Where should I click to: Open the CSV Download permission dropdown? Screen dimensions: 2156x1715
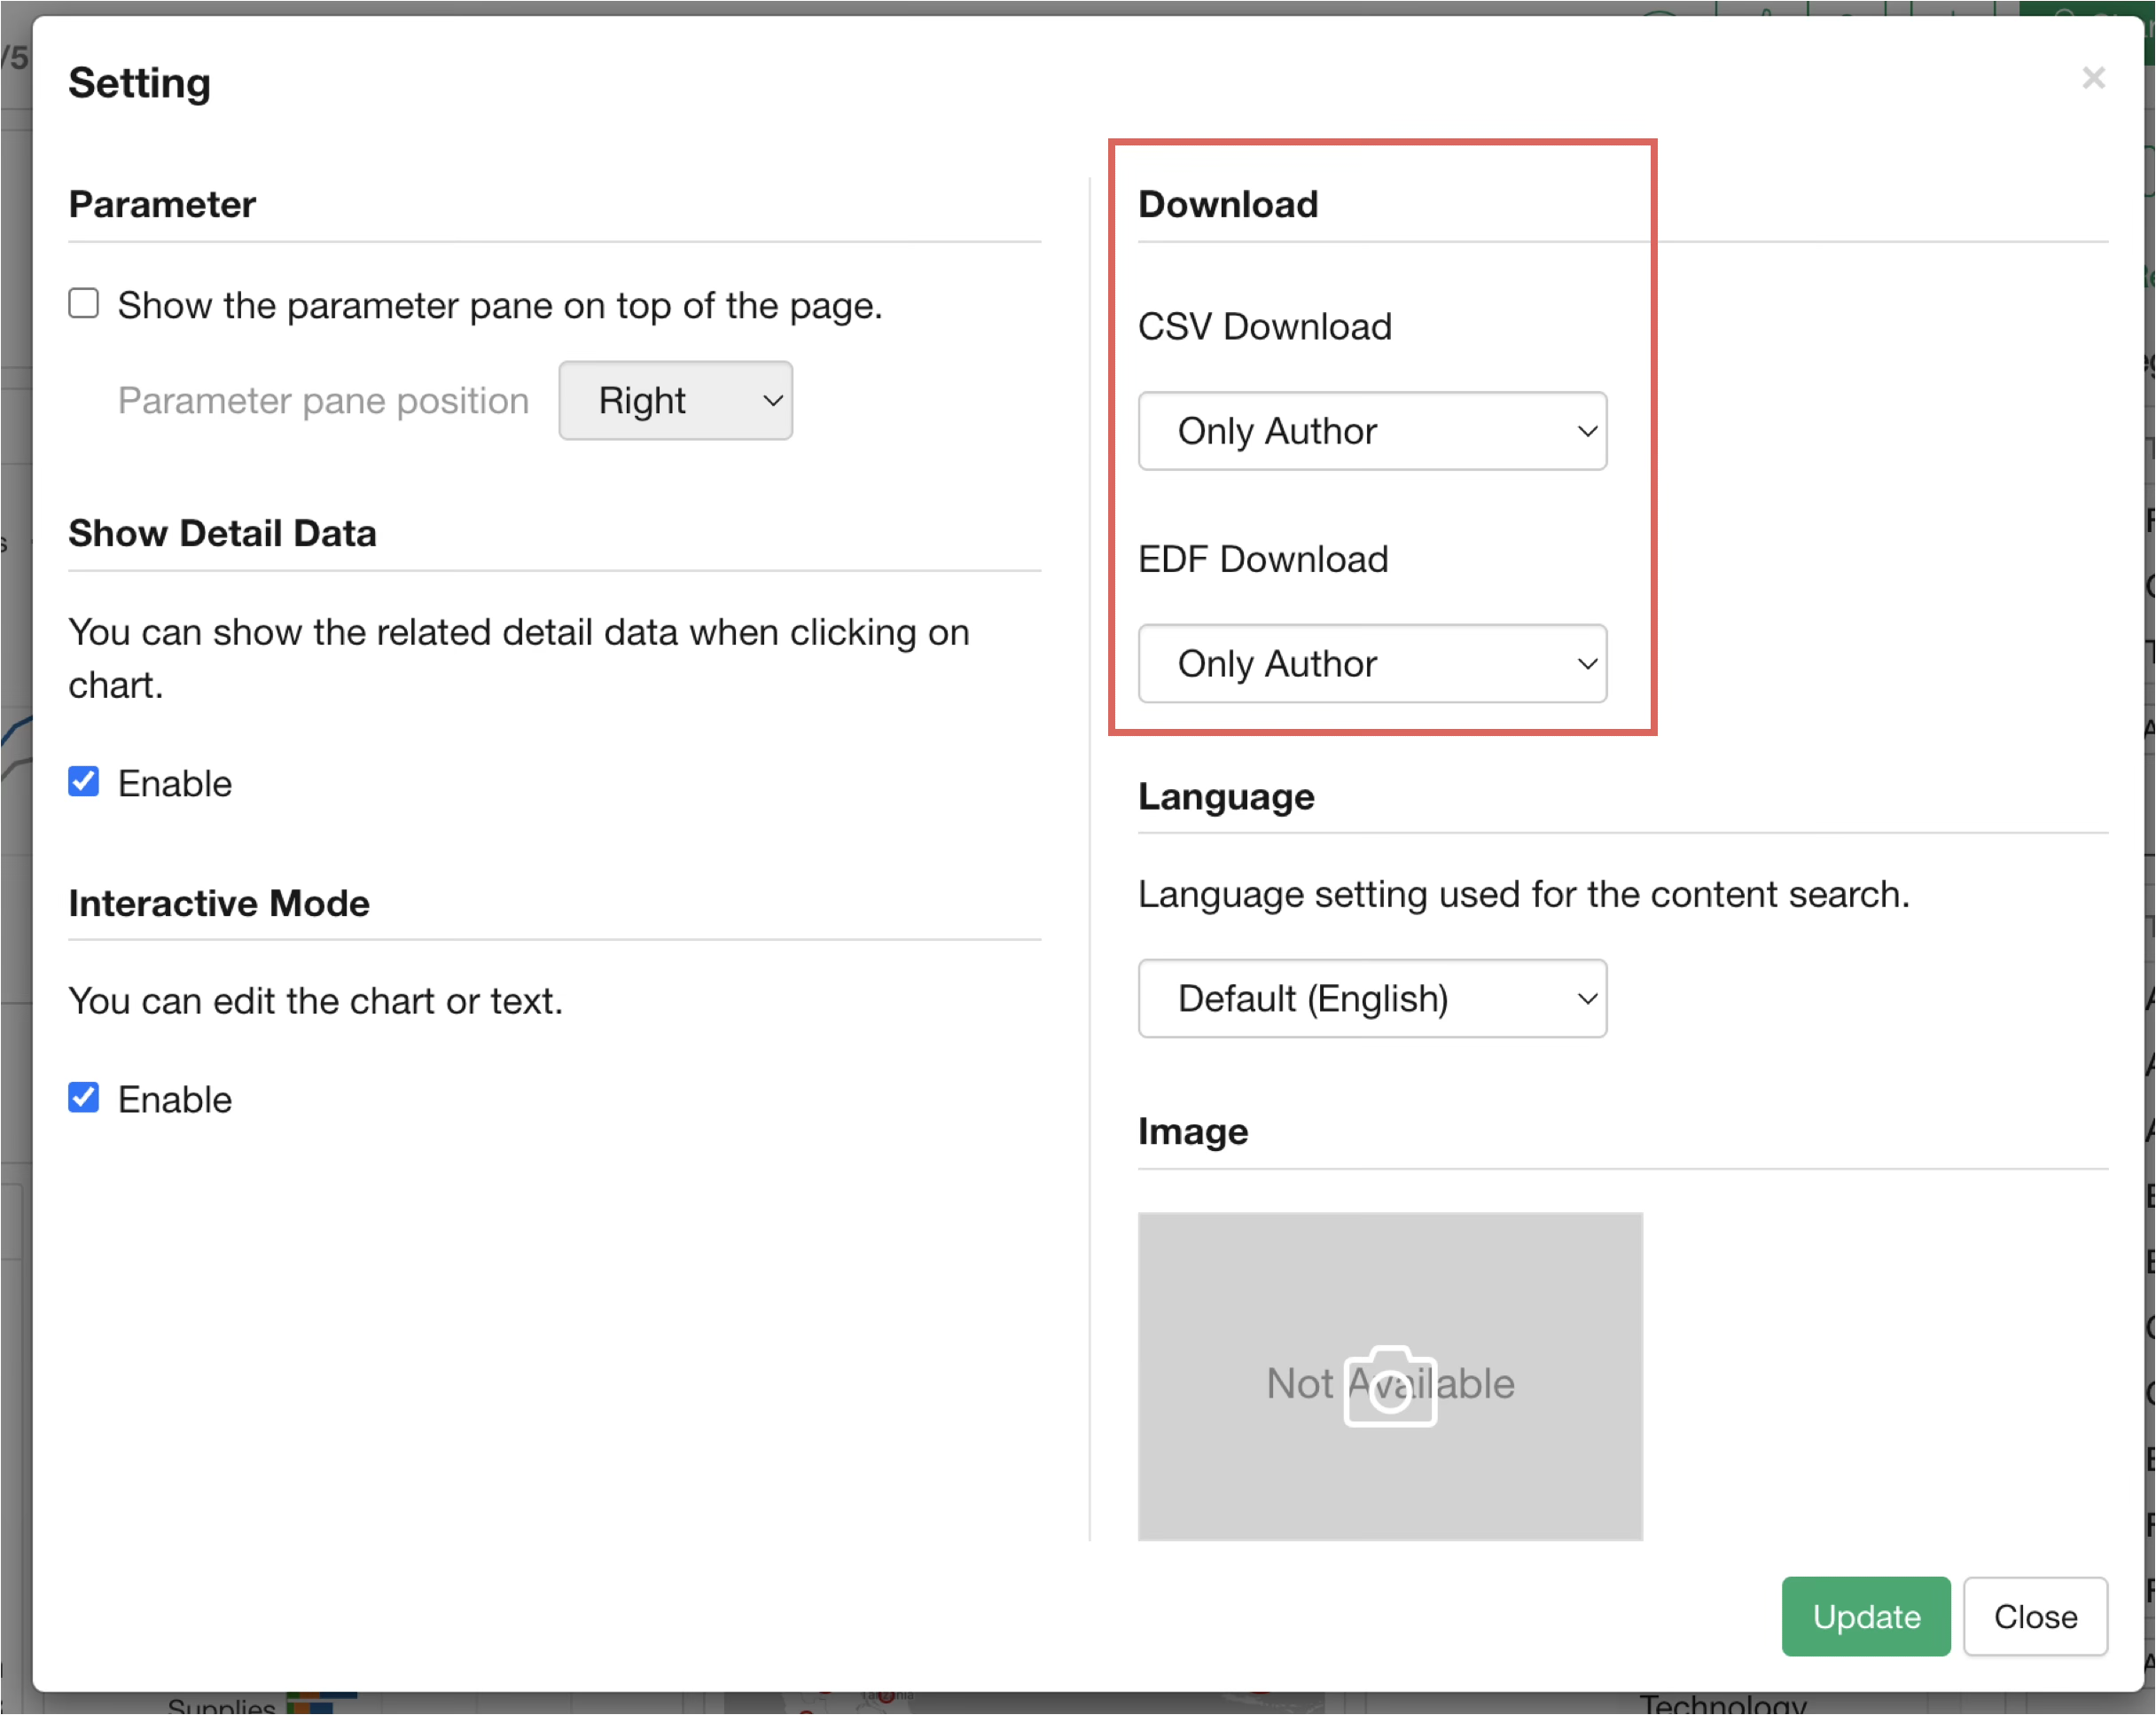click(x=1371, y=431)
